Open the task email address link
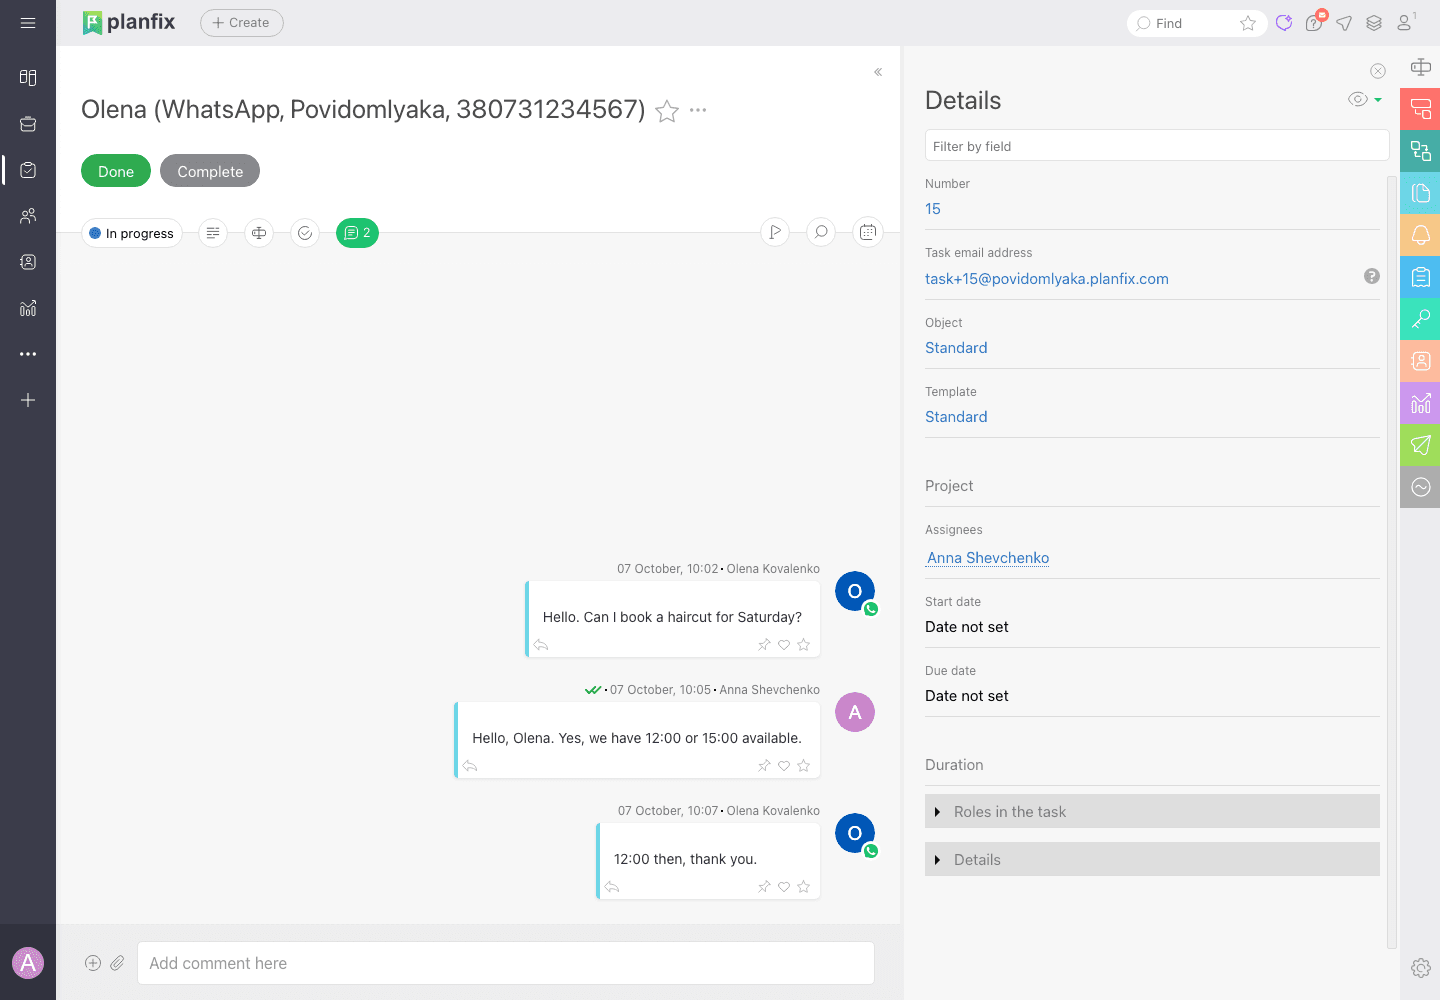The height and width of the screenshot is (1000, 1440). [x=1047, y=279]
